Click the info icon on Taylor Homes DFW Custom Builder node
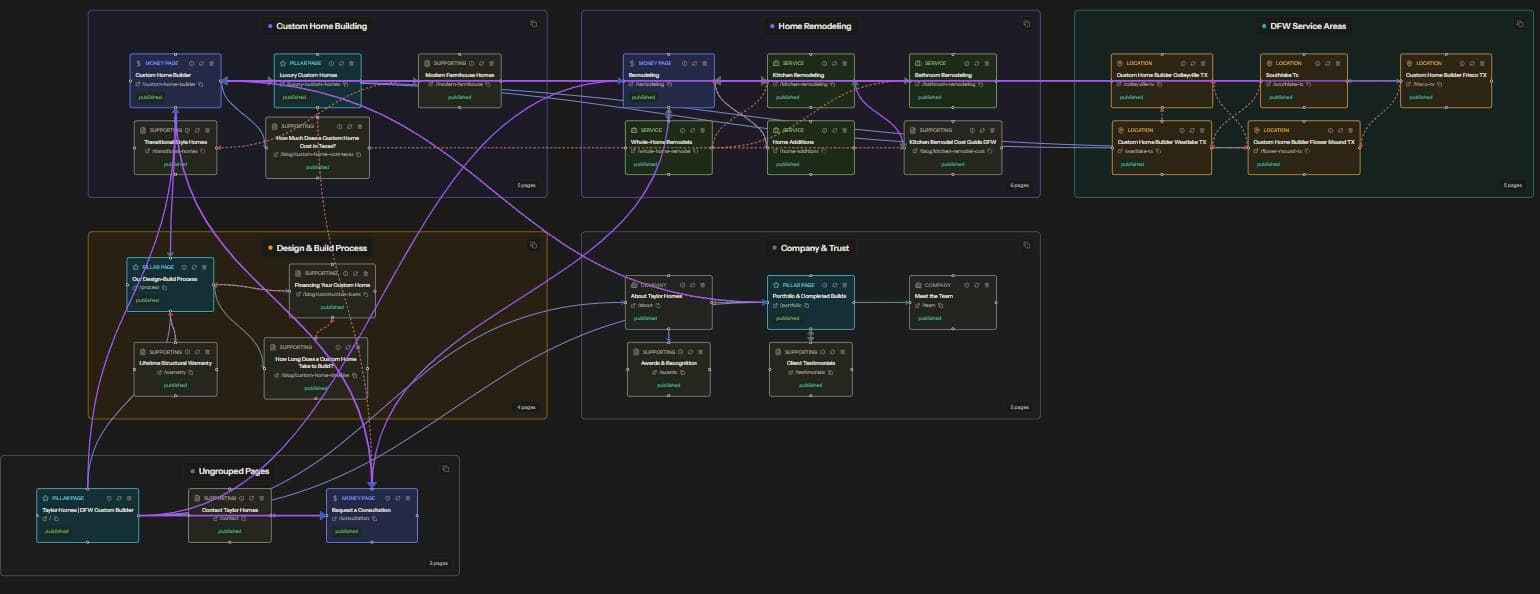The width and height of the screenshot is (1540, 594). [109, 498]
